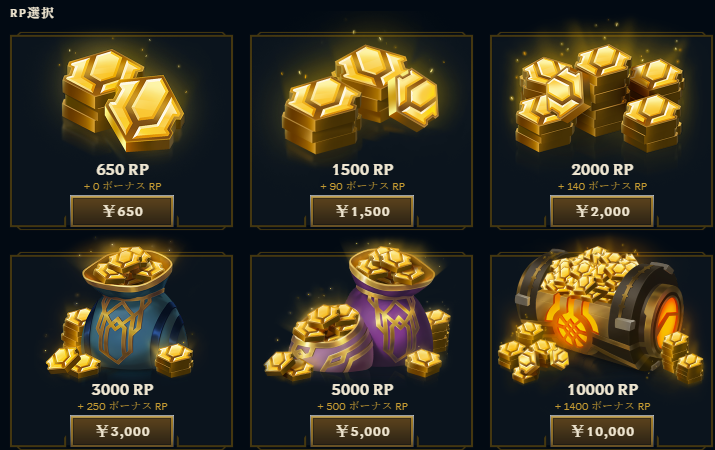This screenshot has height=450, width=715.
Task: Click the 650 RP title text
Action: 123,170
